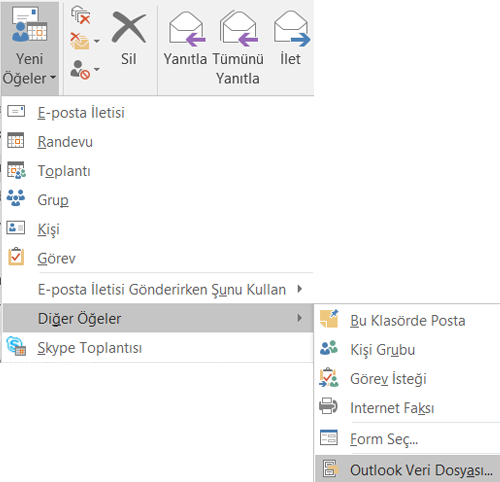Click the E-posta İletisi envelope icon

[x=16, y=111]
